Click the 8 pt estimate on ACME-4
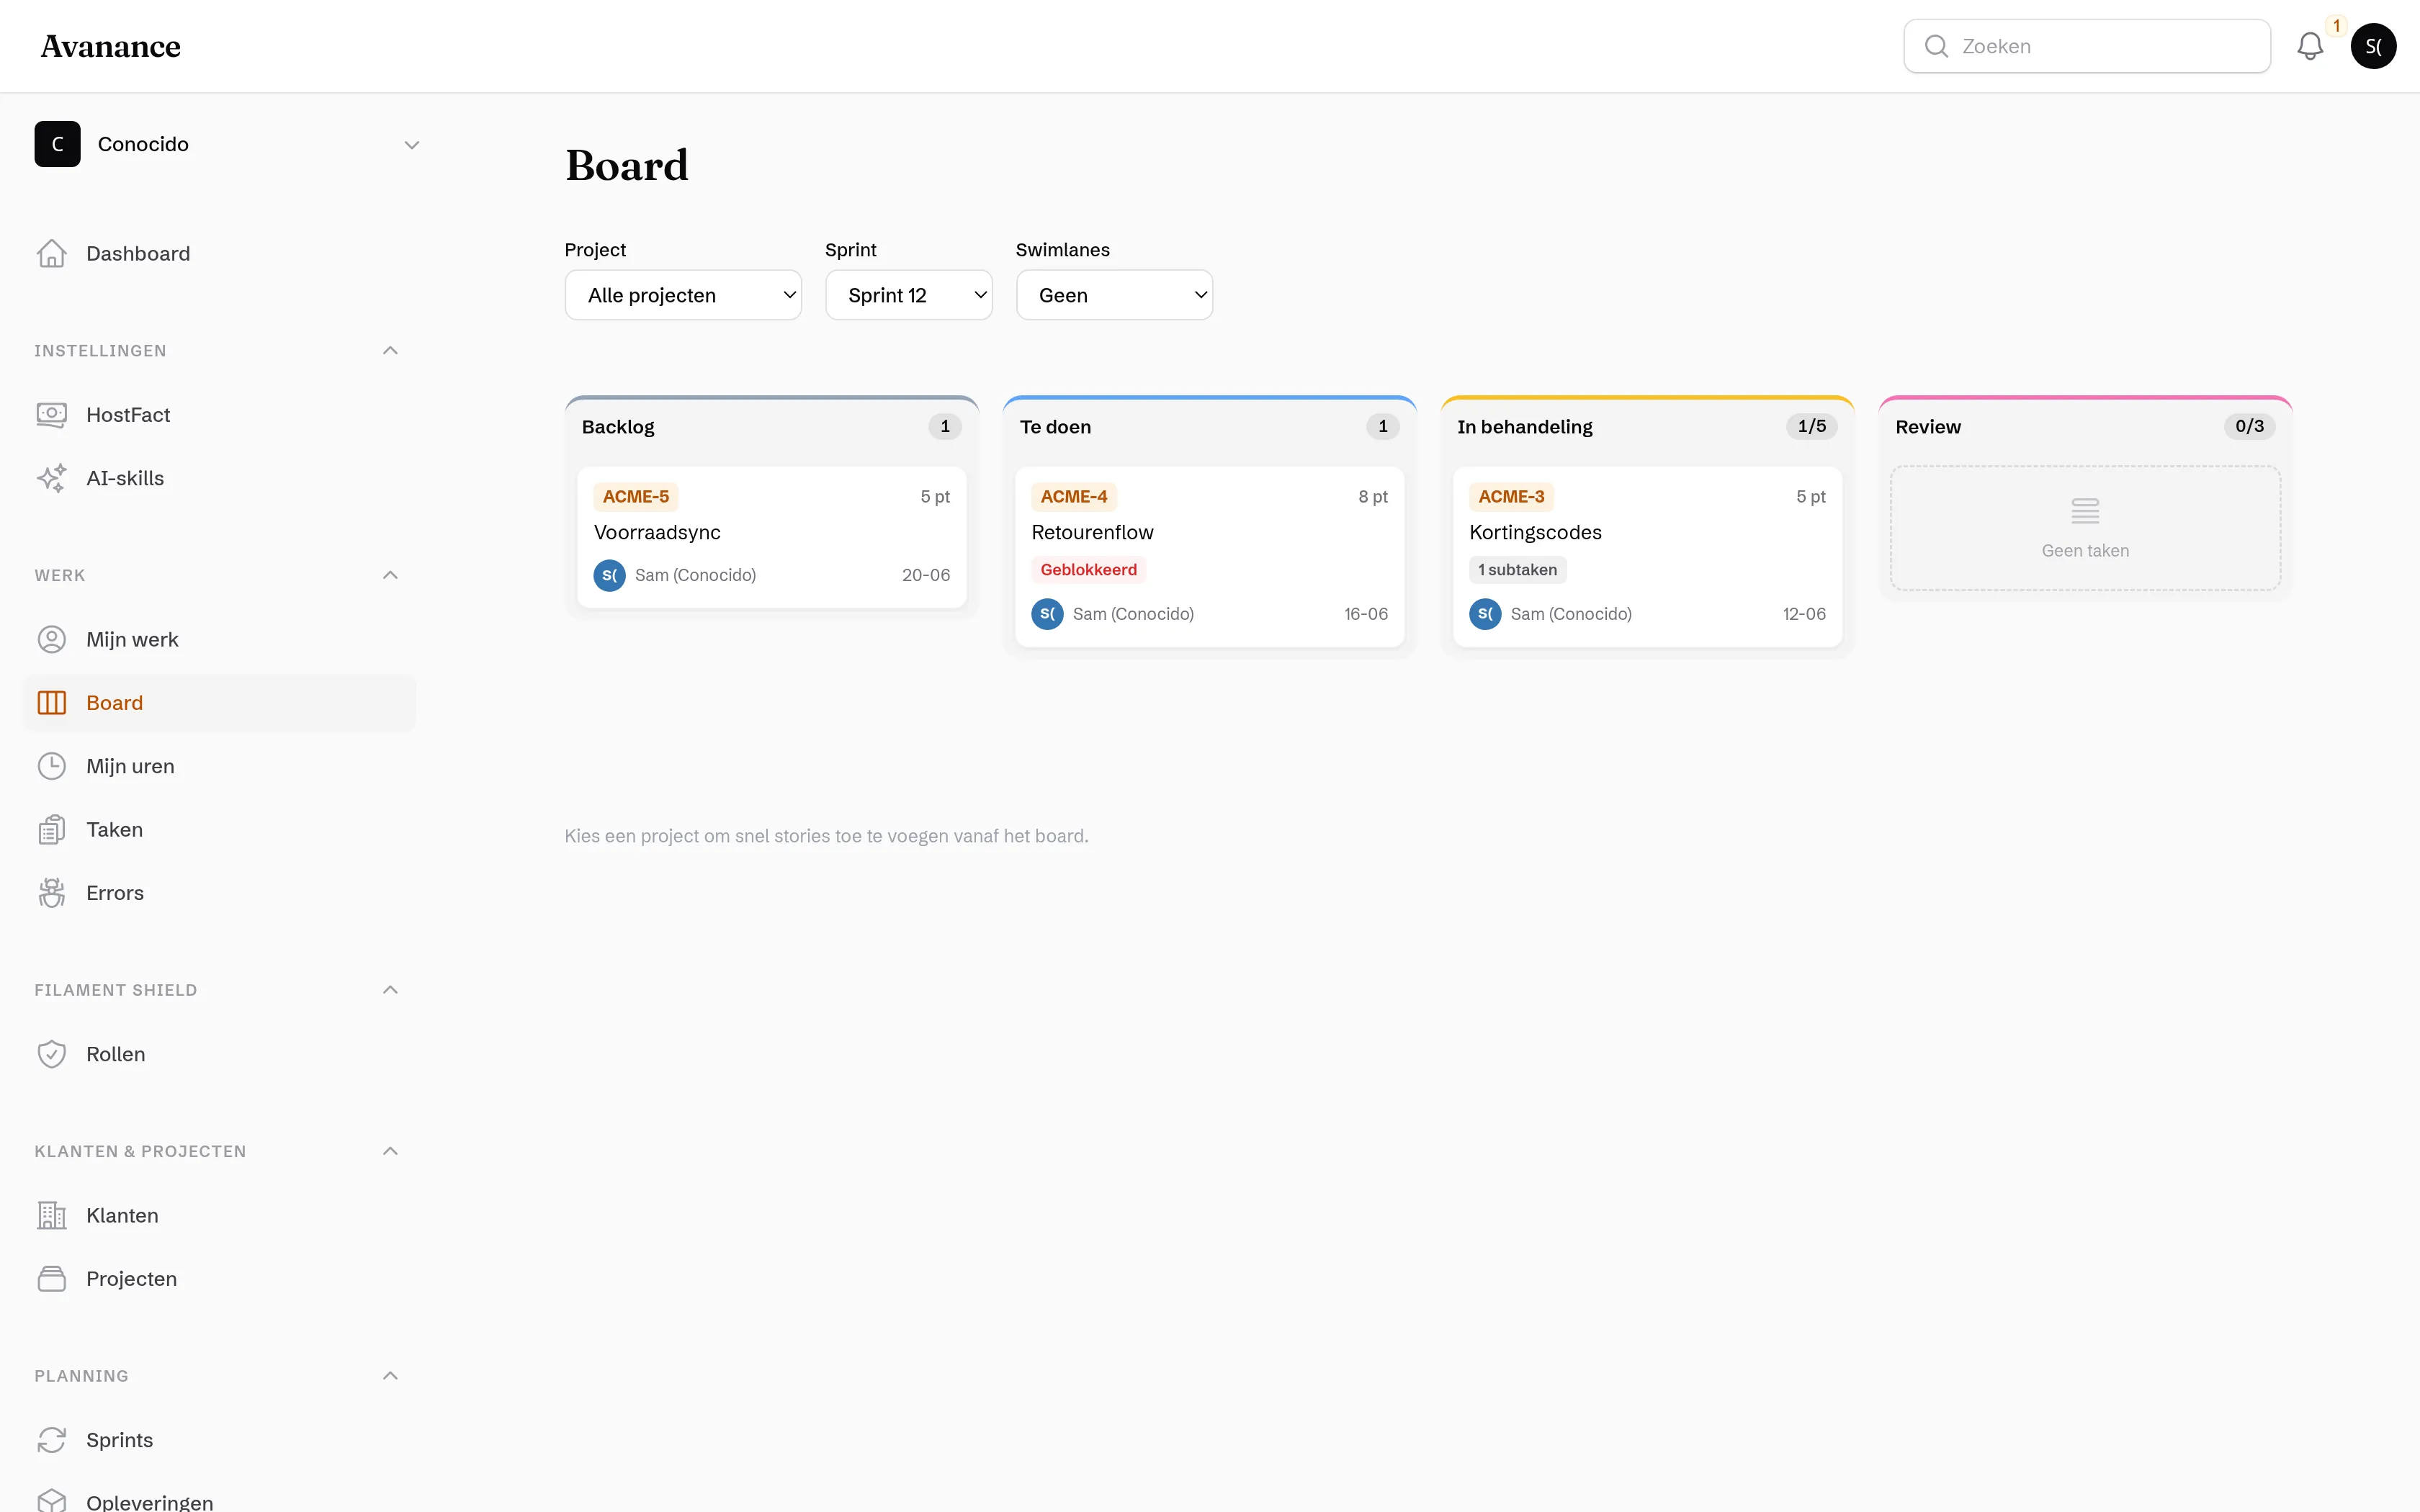This screenshot has width=2420, height=1512. tap(1373, 497)
